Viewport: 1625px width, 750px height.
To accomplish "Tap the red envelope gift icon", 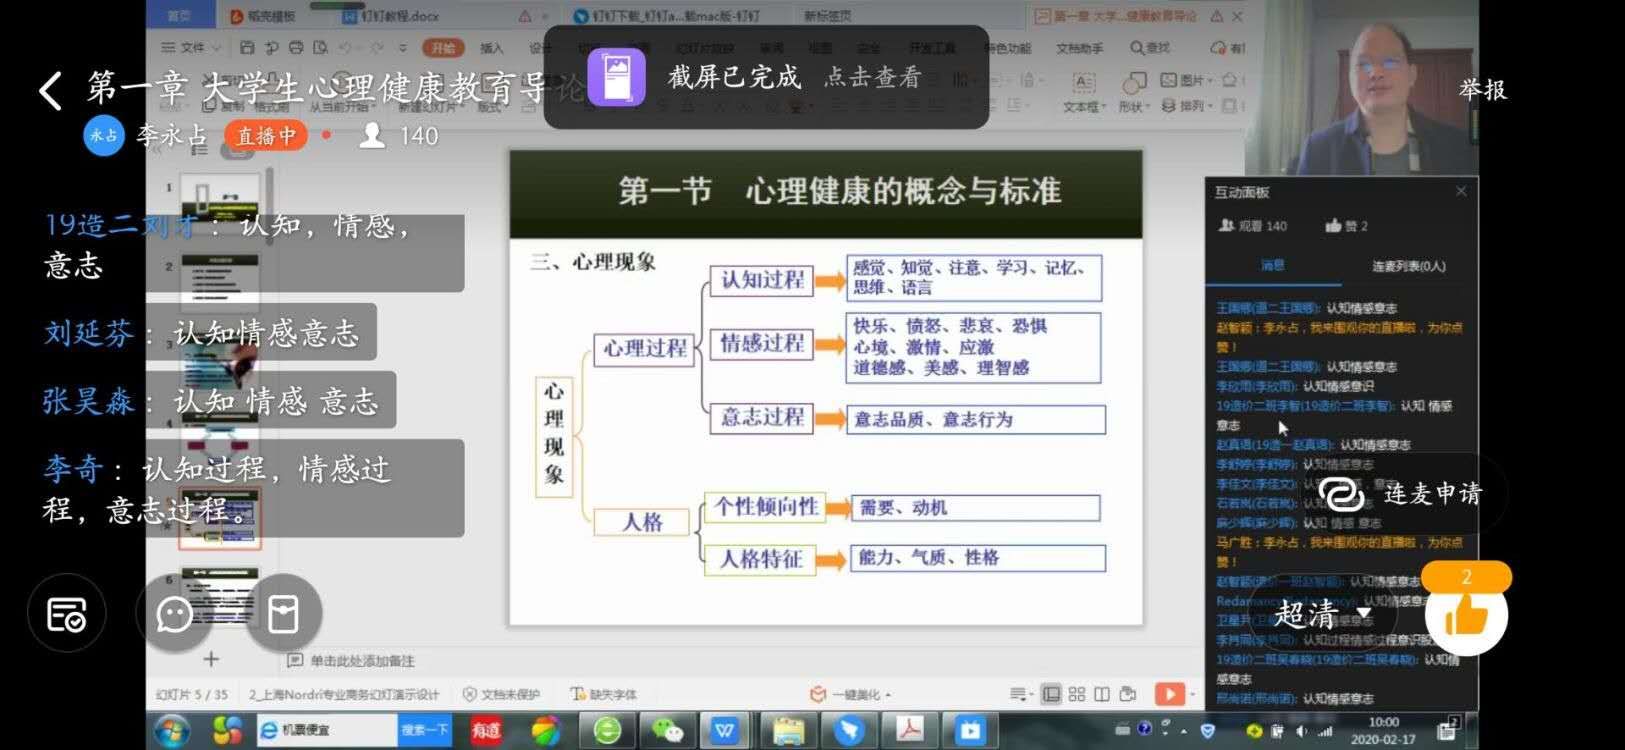I will (x=283, y=614).
